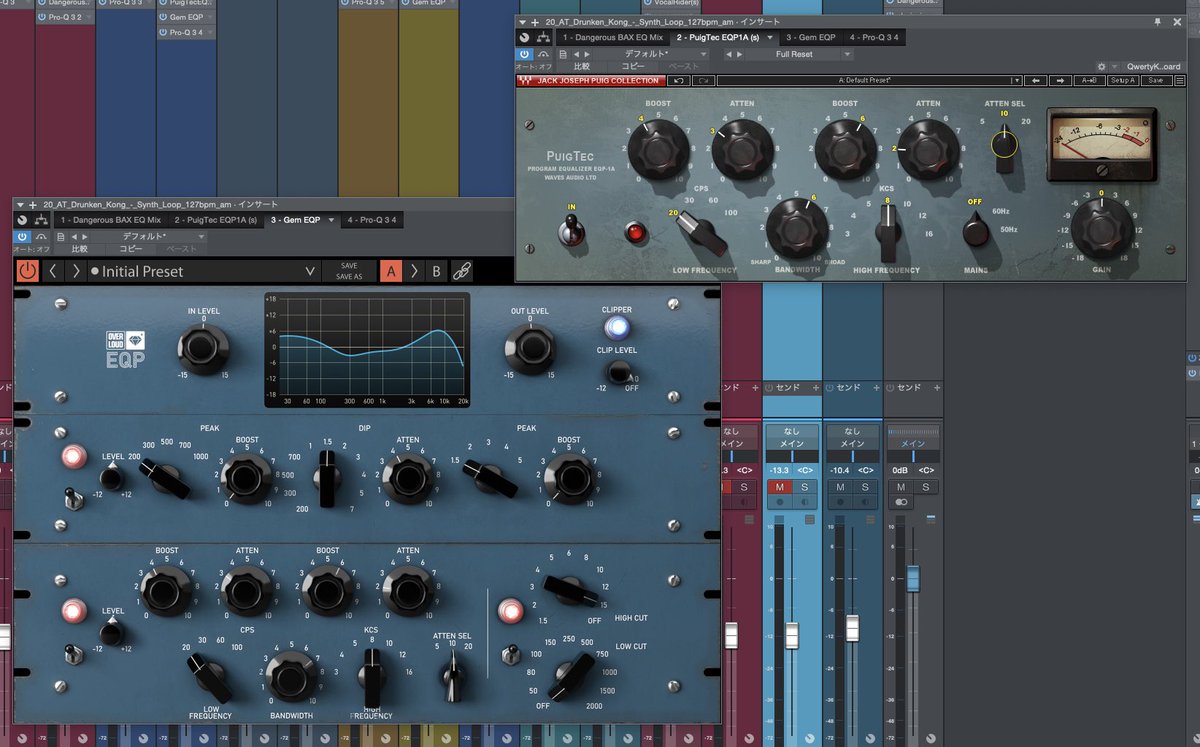Viewport: 1200px width, 747px height.
Task: Click the preset file icon in Gem EQP window
Action: 61,236
